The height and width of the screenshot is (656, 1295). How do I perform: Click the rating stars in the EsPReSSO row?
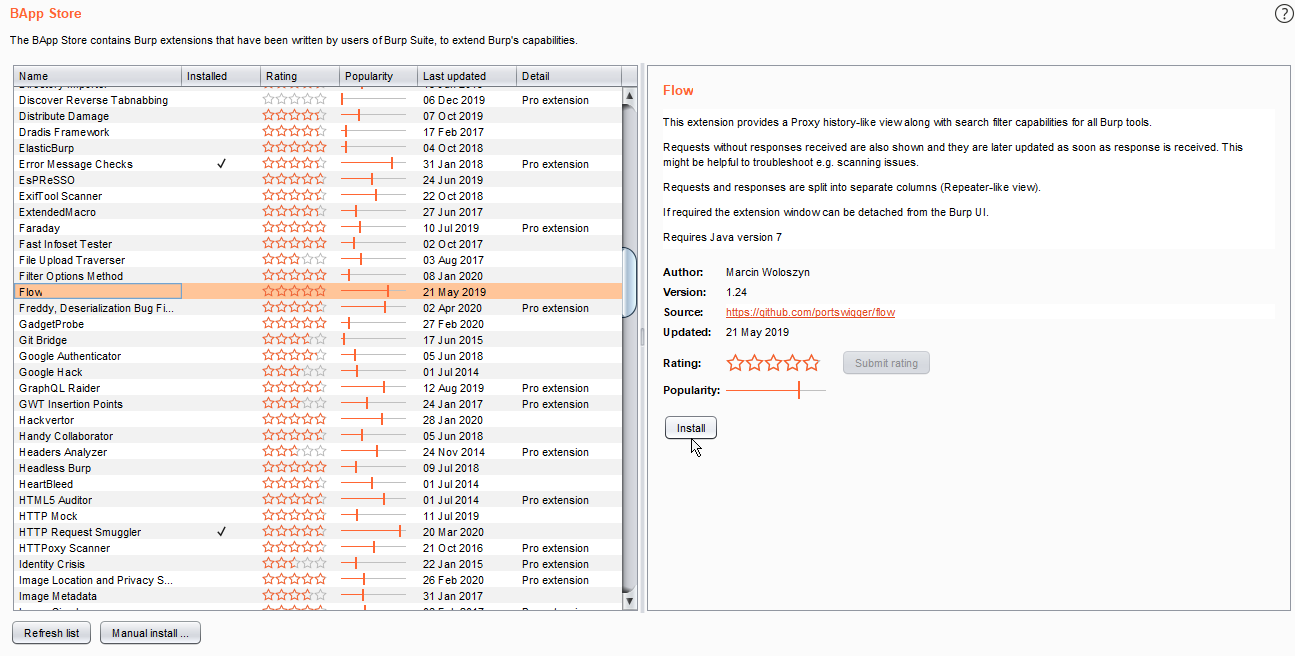(x=294, y=180)
